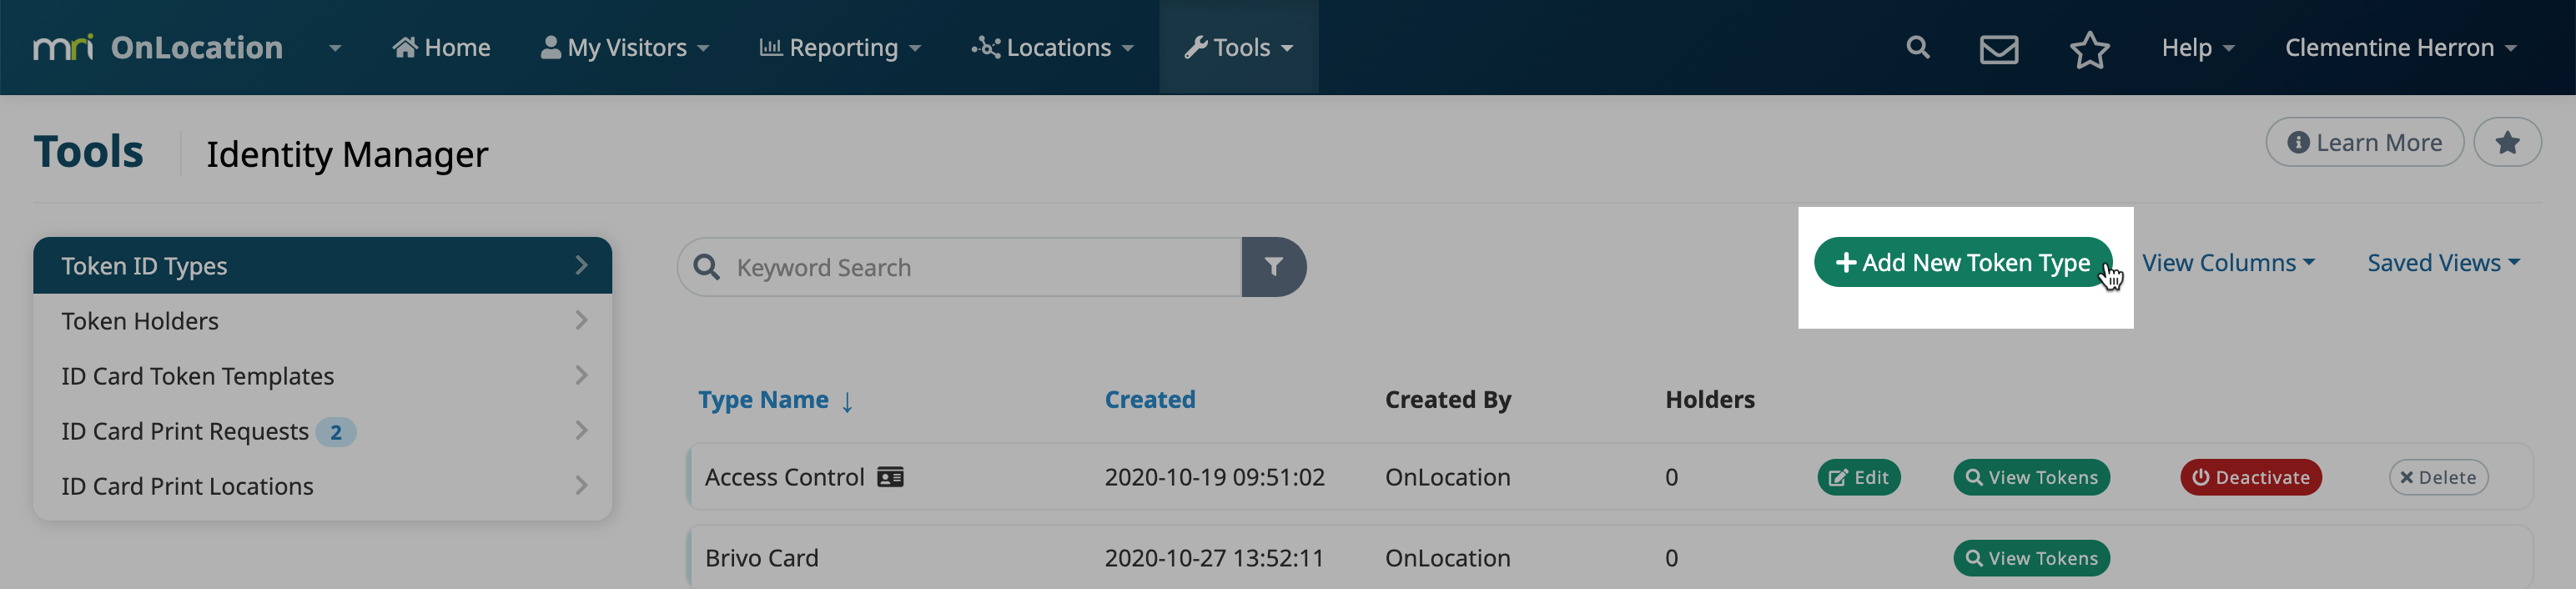Sort by the Created column header
2576x589 pixels.
[1150, 399]
